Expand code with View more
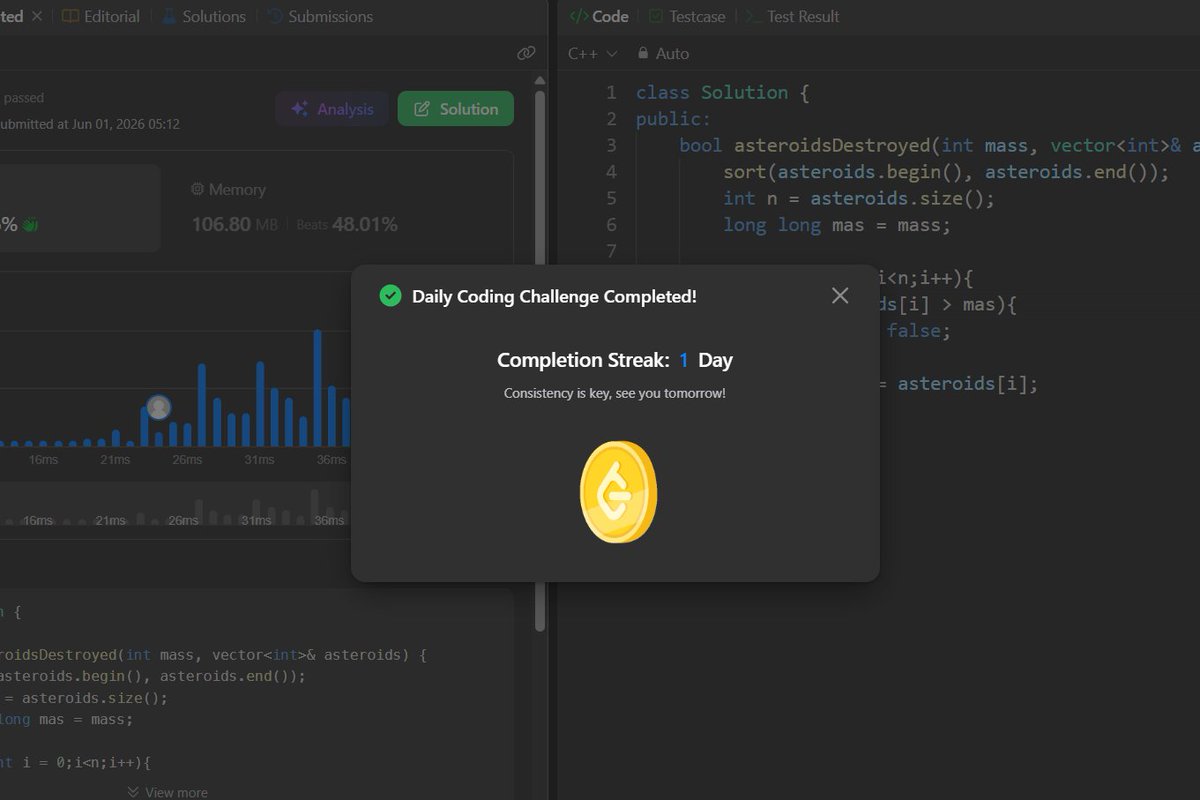 (x=167, y=792)
